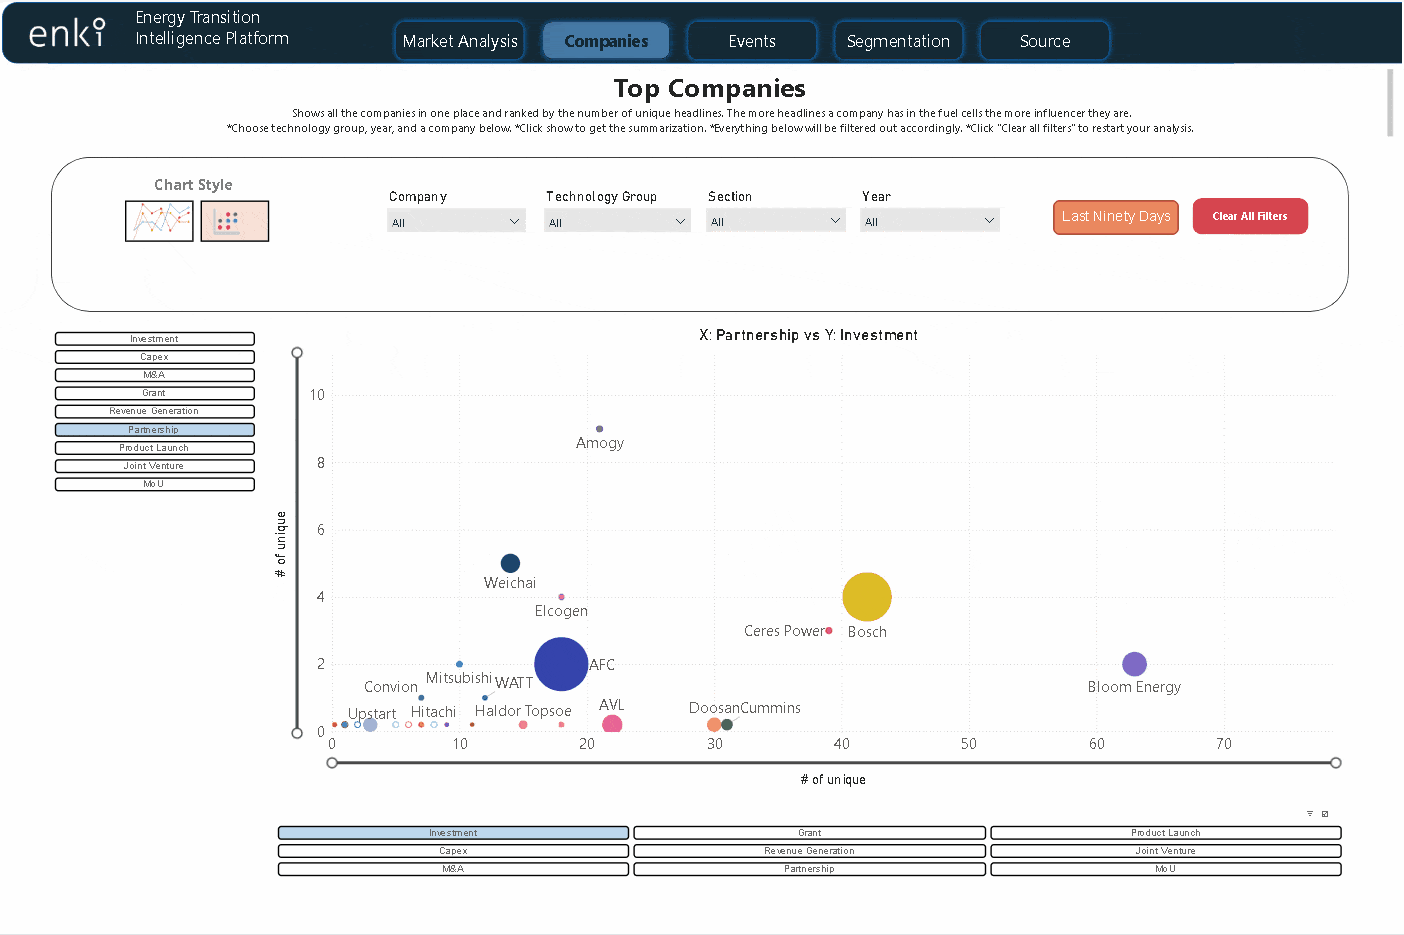Go to the Segmentation tab
The image size is (1404, 935).
(x=898, y=41)
